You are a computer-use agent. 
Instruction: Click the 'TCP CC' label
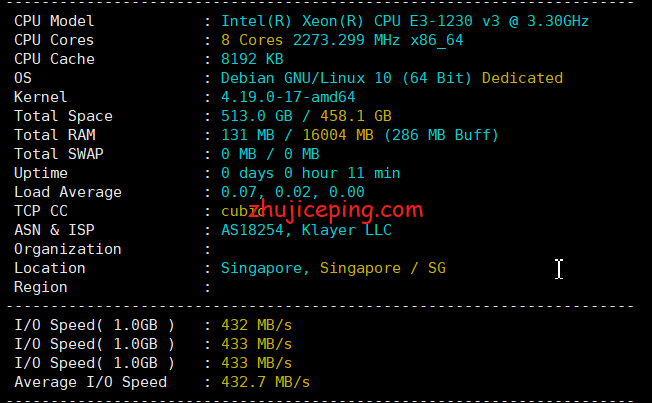[41, 211]
